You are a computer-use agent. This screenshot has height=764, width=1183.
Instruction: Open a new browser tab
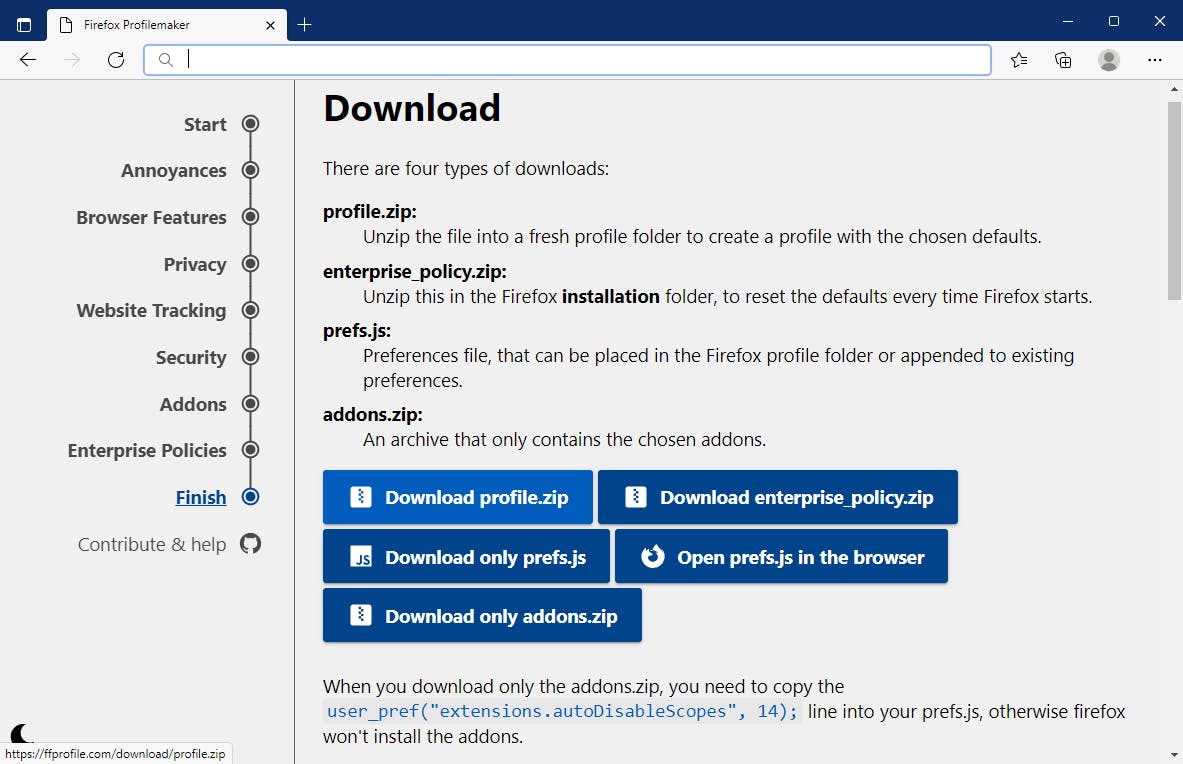[304, 25]
